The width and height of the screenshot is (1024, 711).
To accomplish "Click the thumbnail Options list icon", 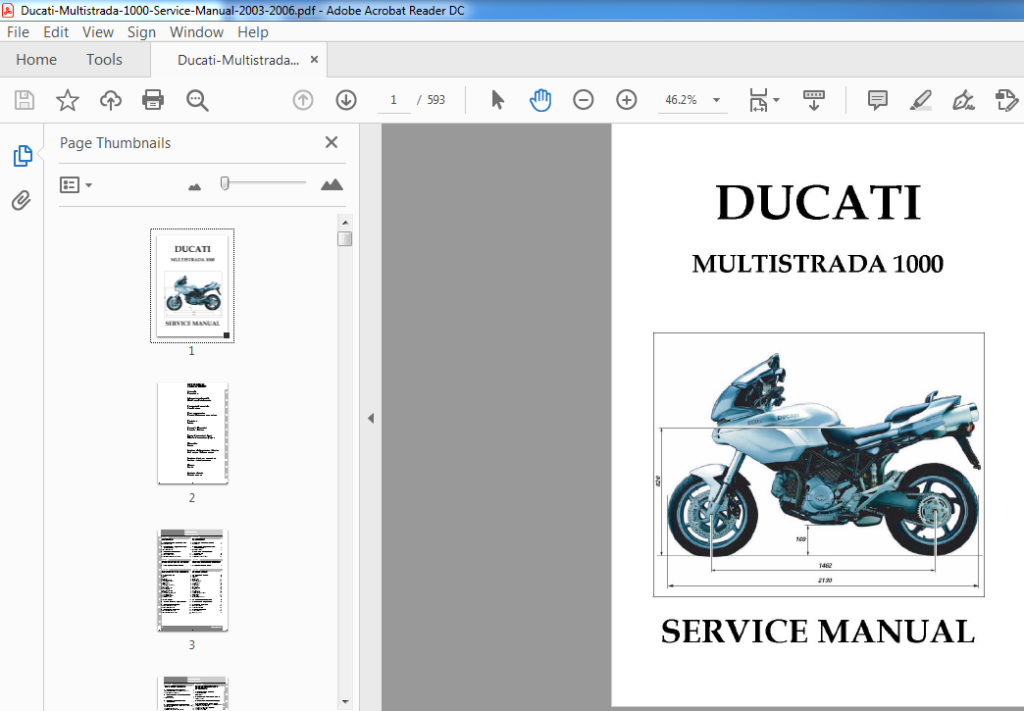I will [x=69, y=185].
